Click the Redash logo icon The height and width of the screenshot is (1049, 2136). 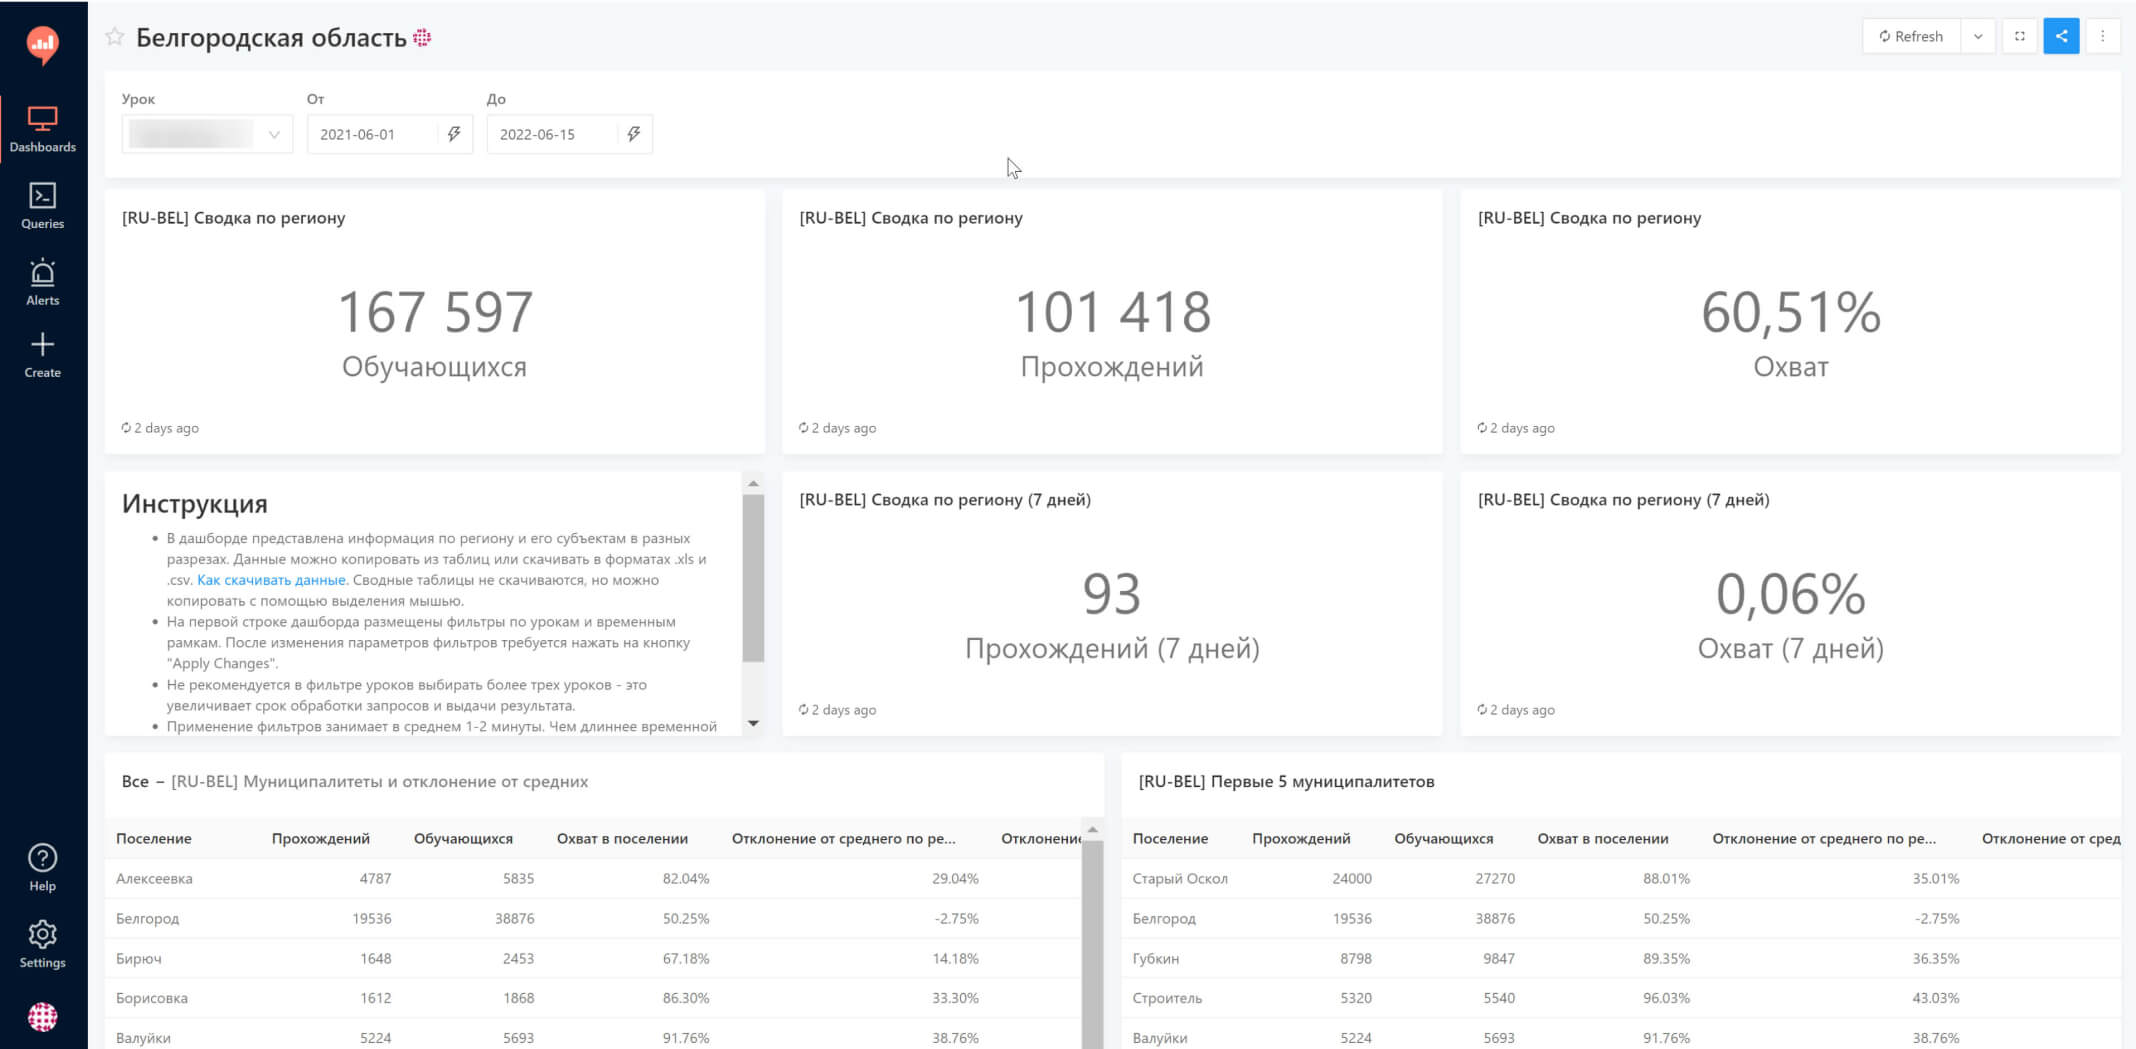42,44
